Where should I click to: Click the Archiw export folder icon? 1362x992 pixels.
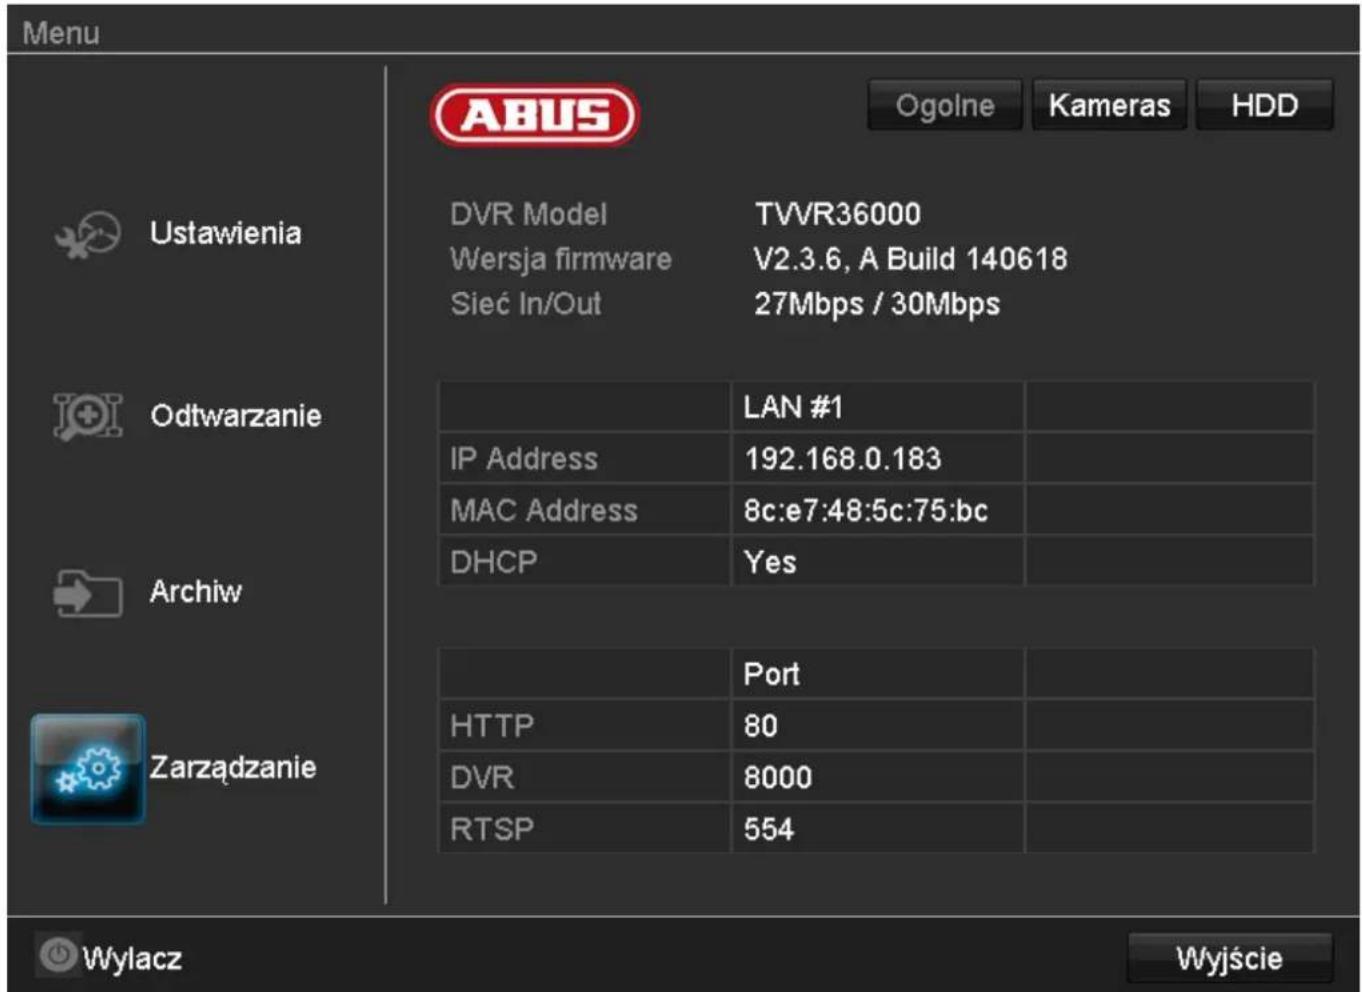tap(87, 593)
